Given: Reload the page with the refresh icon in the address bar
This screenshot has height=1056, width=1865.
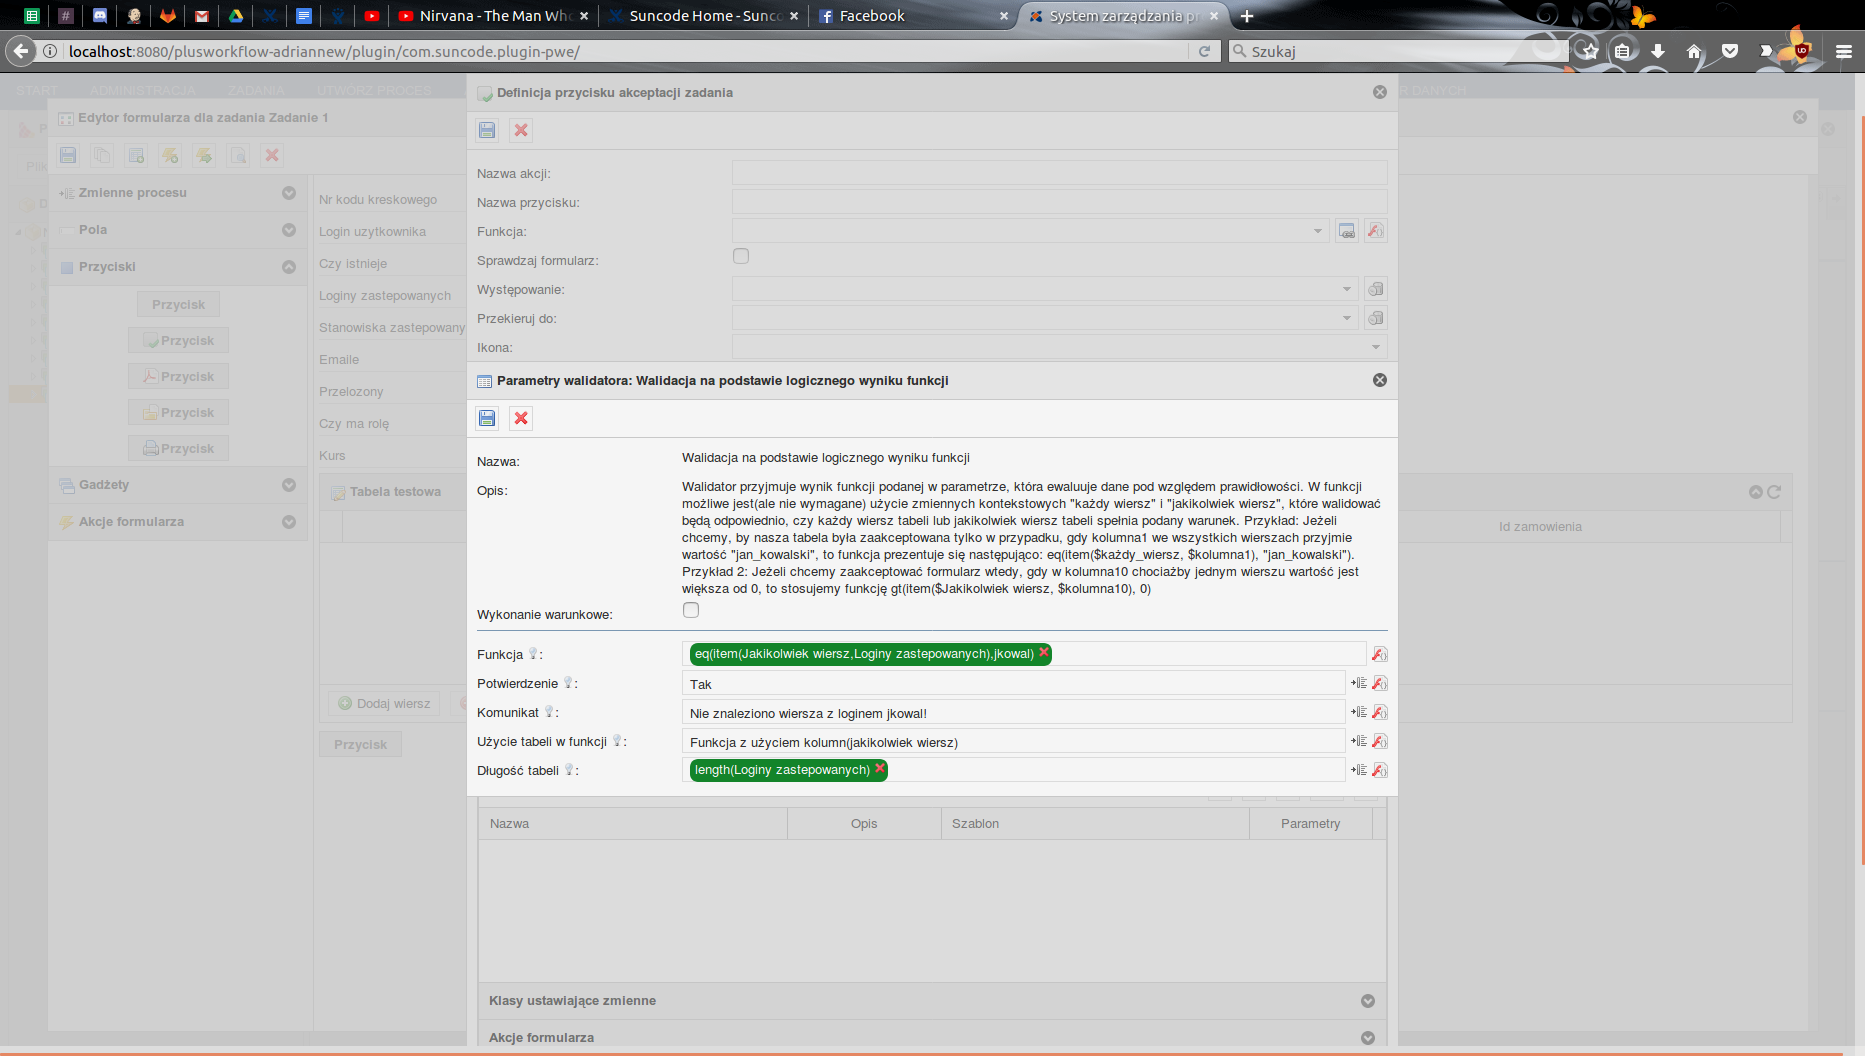Looking at the screenshot, I should (x=1204, y=51).
